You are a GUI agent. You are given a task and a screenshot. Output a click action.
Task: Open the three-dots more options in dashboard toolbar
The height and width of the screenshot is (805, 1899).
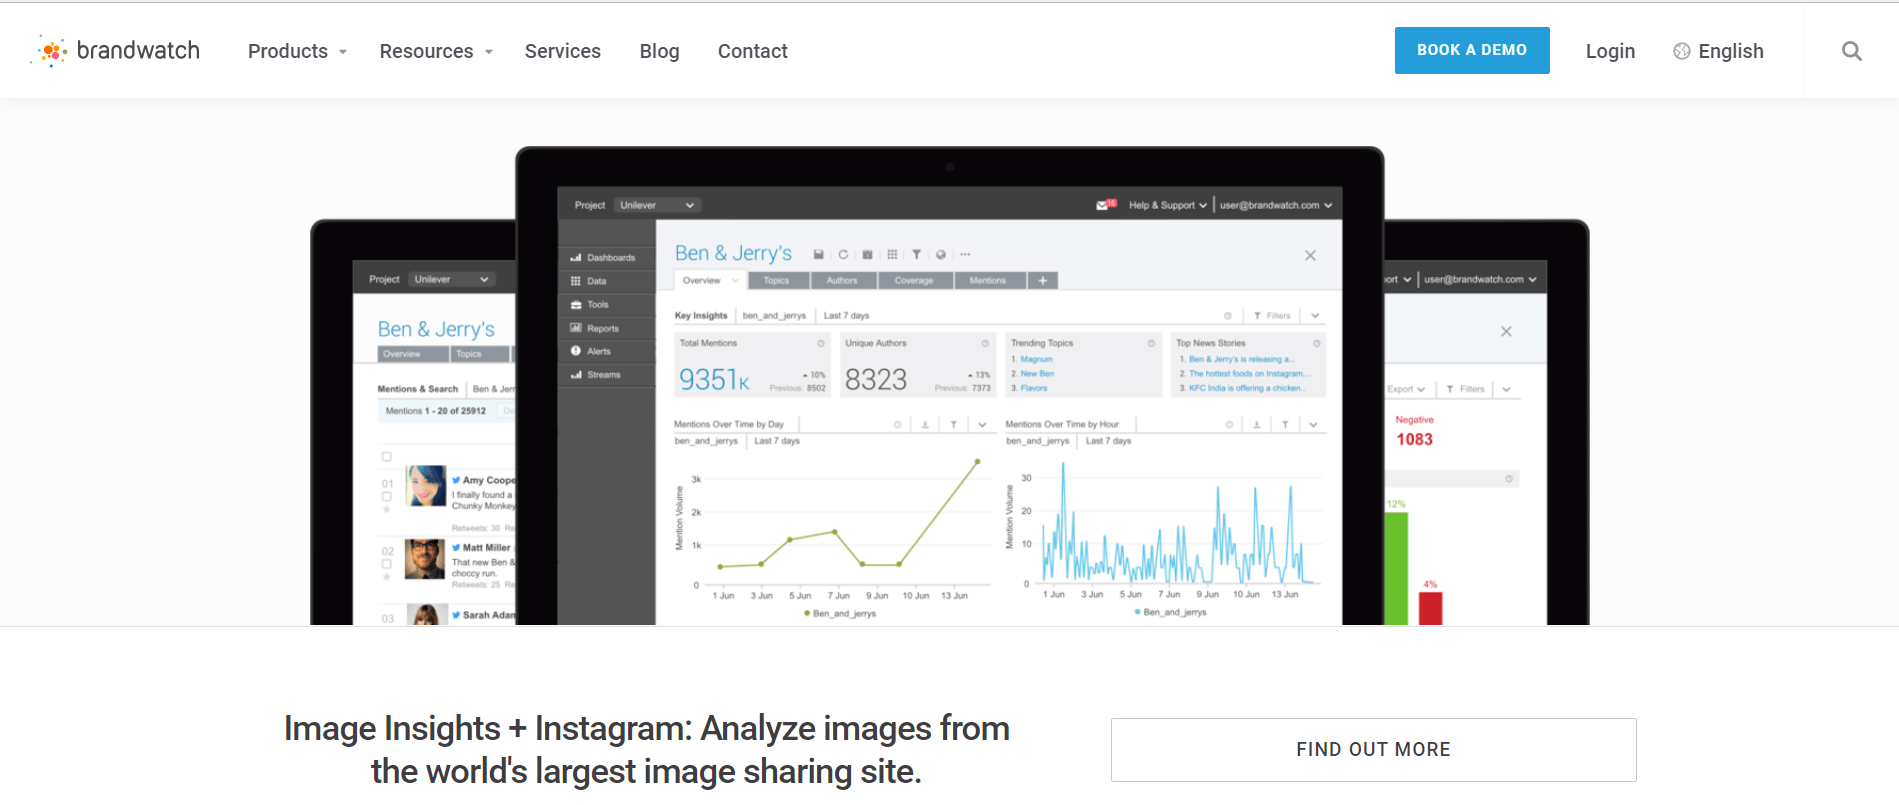965,254
